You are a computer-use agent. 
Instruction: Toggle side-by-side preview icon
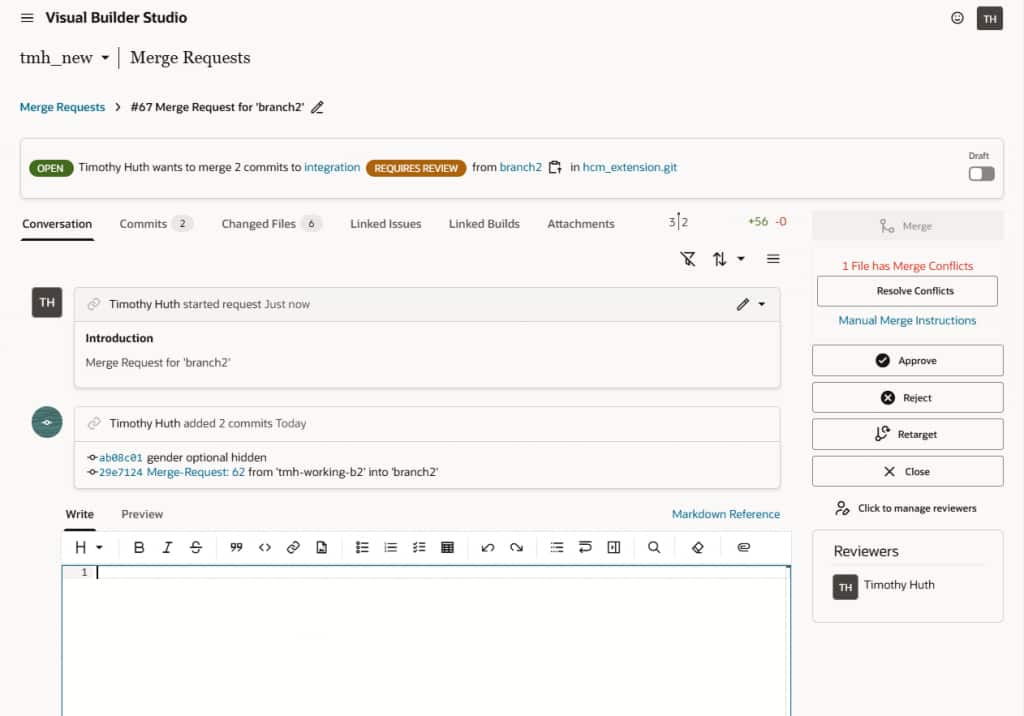click(614, 547)
